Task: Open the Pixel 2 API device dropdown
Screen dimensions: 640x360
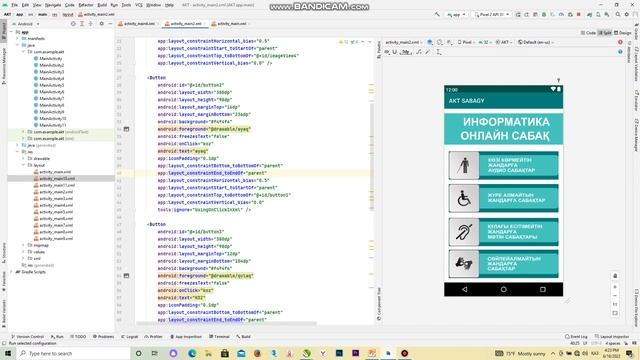Action: tap(492, 14)
